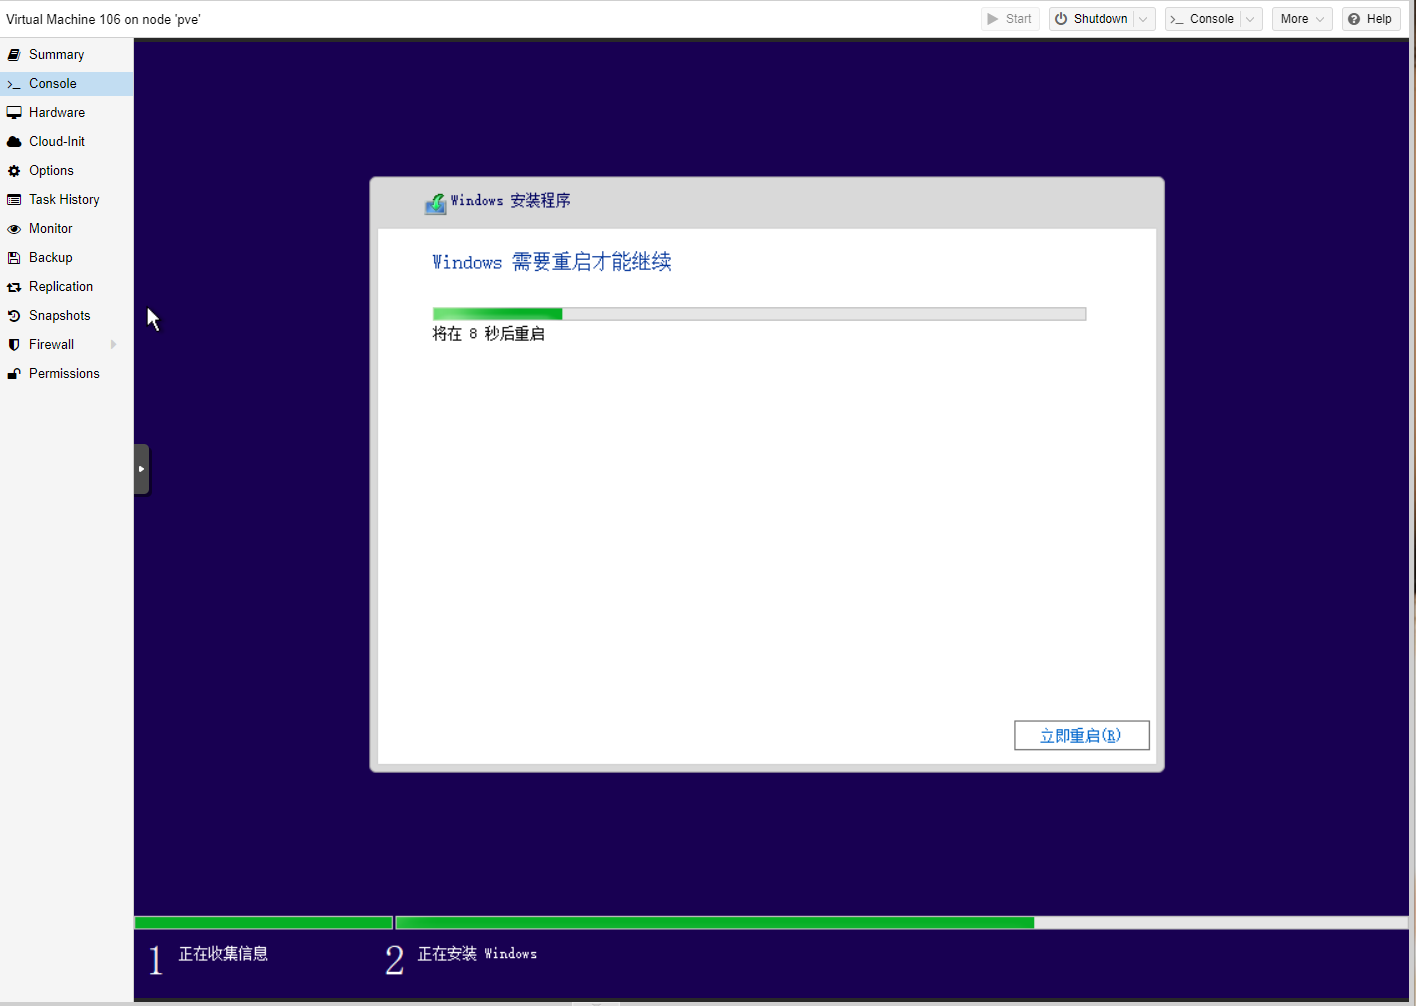
Task: Expand the Console dropdown arrow in toolbar
Action: [1250, 19]
